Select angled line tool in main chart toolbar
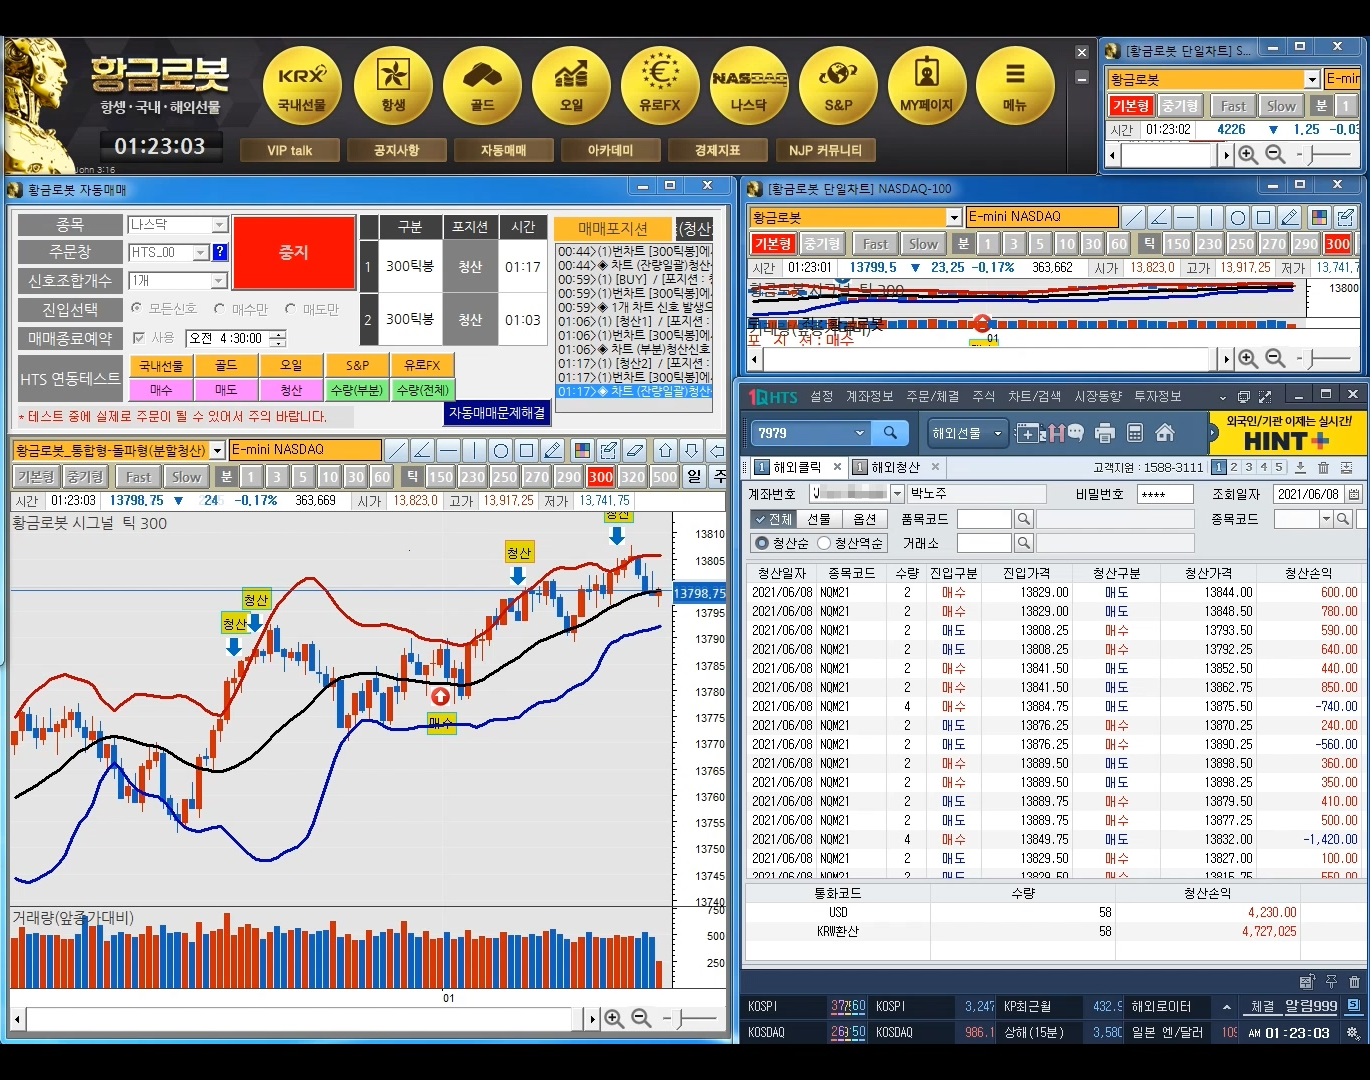The height and width of the screenshot is (1080, 1372). click(422, 450)
